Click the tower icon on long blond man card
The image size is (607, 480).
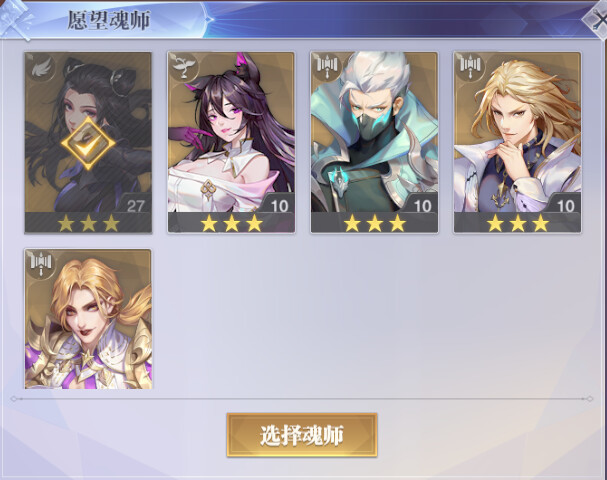[x=470, y=67]
